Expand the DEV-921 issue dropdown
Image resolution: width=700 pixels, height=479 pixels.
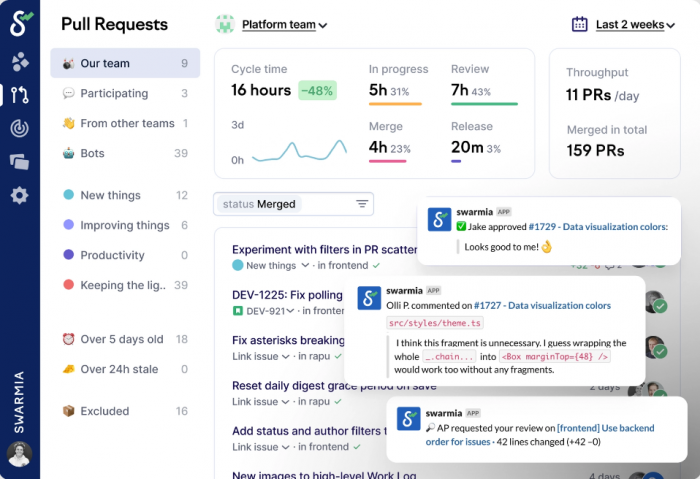click(290, 311)
